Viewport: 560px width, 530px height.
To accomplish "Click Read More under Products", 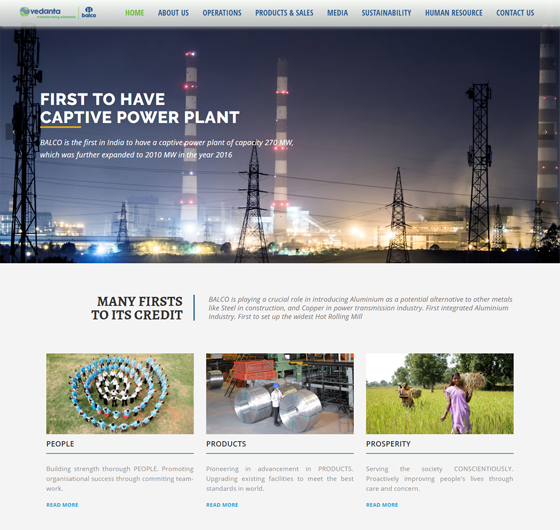I will point(222,505).
